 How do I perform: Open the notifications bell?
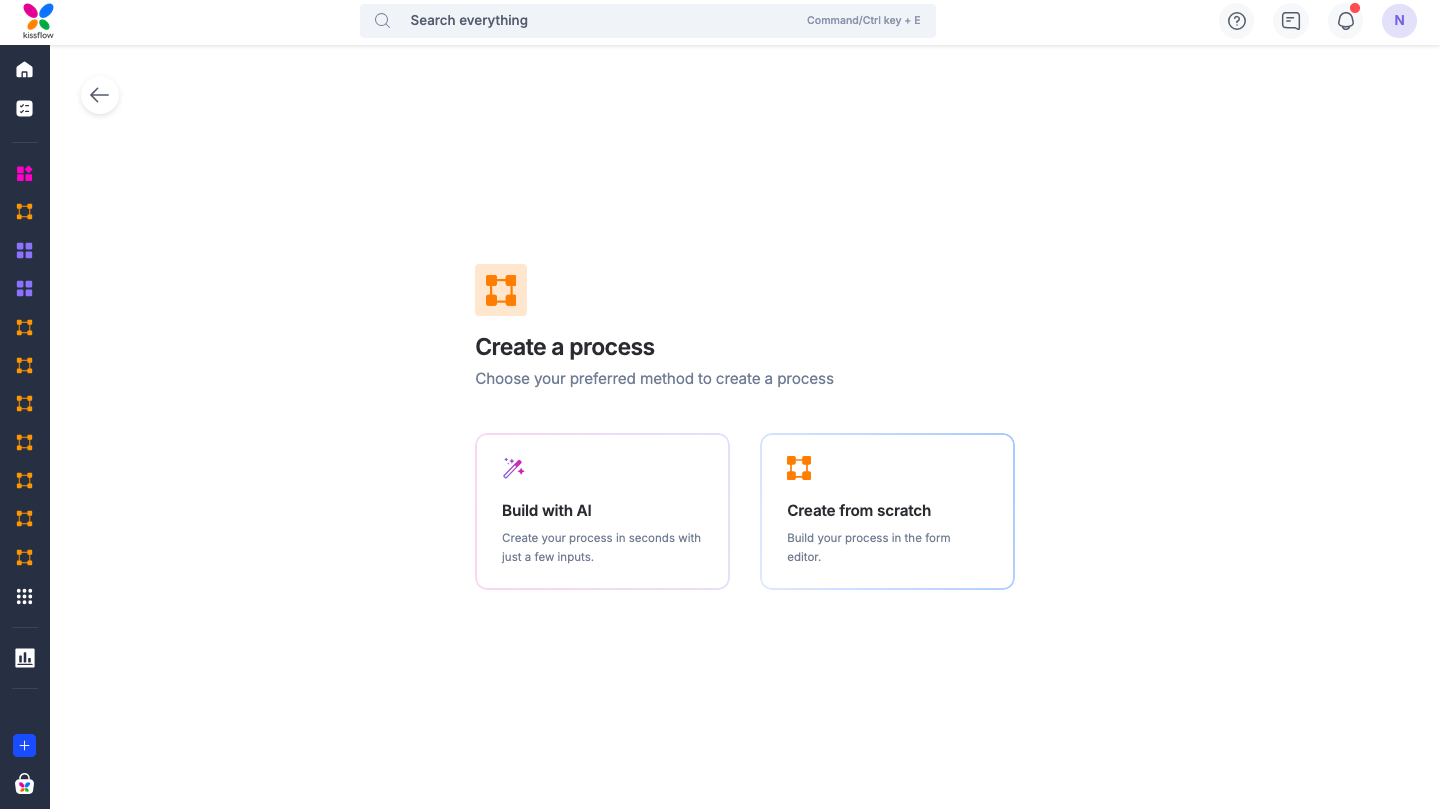(1346, 21)
